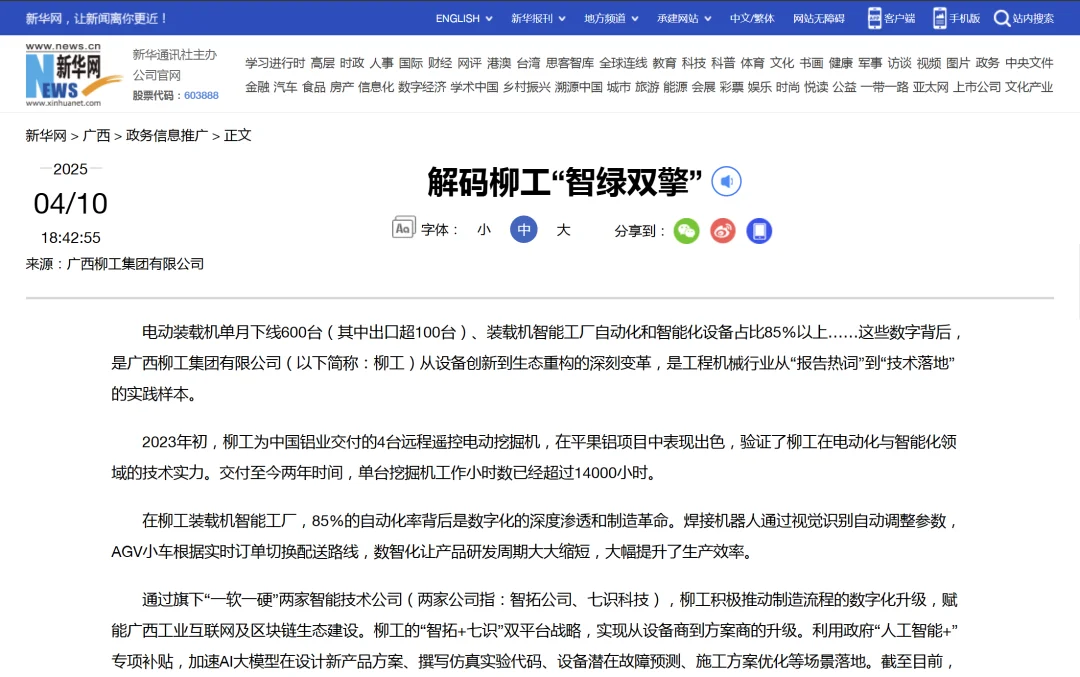Click the Xinhuanet NEWS logo
The height and width of the screenshot is (677, 1080).
pos(72,75)
